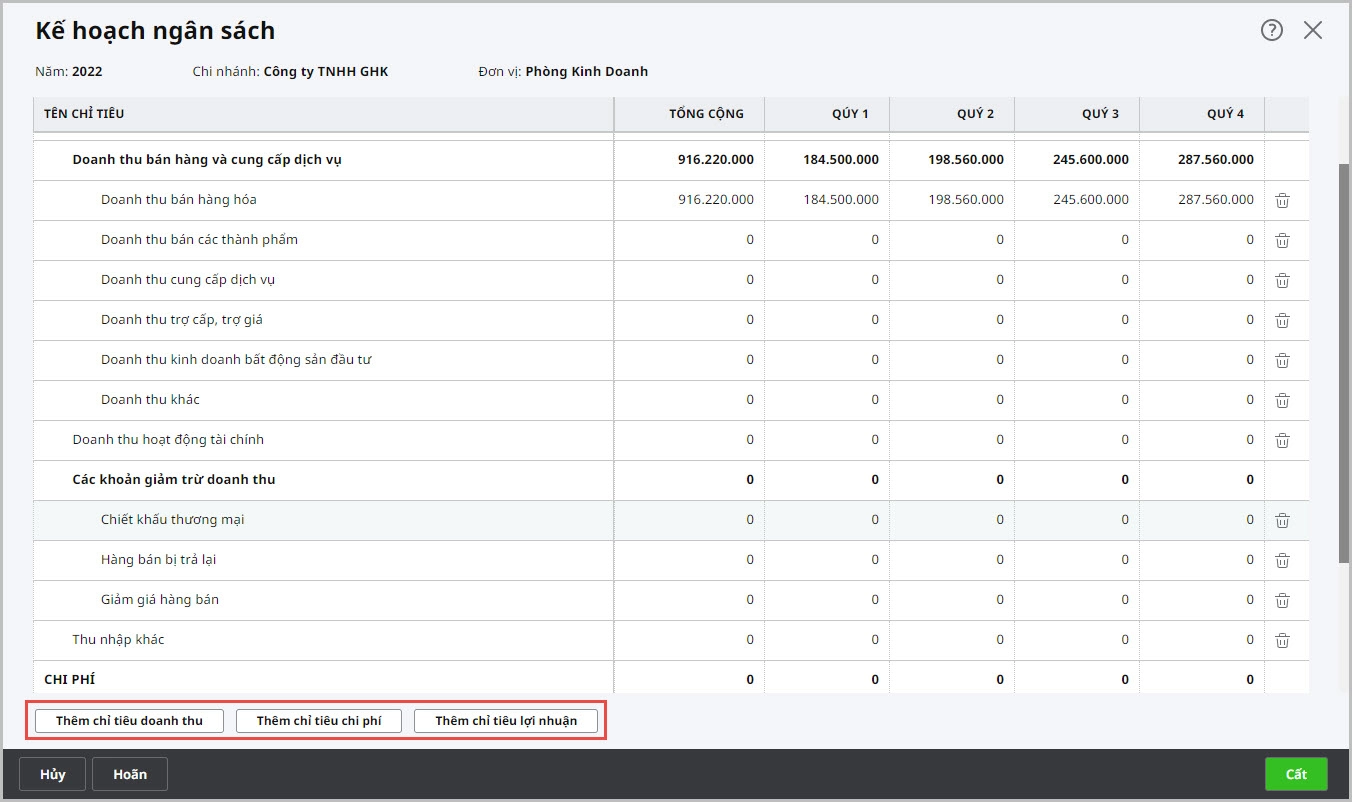Edit Quý 3 cell of Chiết khấu thương mại

pos(1077,520)
